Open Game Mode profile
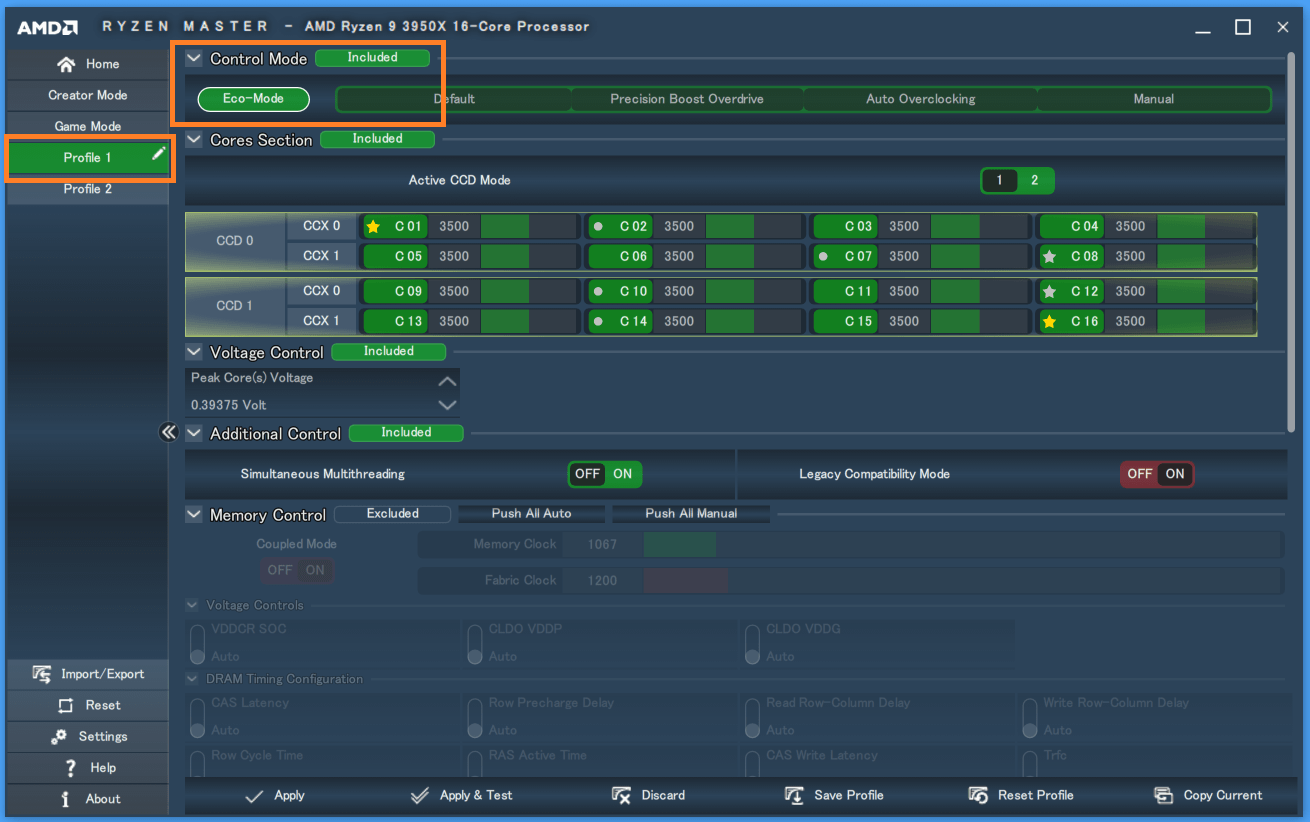Screen dimensions: 1310x822 point(88,126)
